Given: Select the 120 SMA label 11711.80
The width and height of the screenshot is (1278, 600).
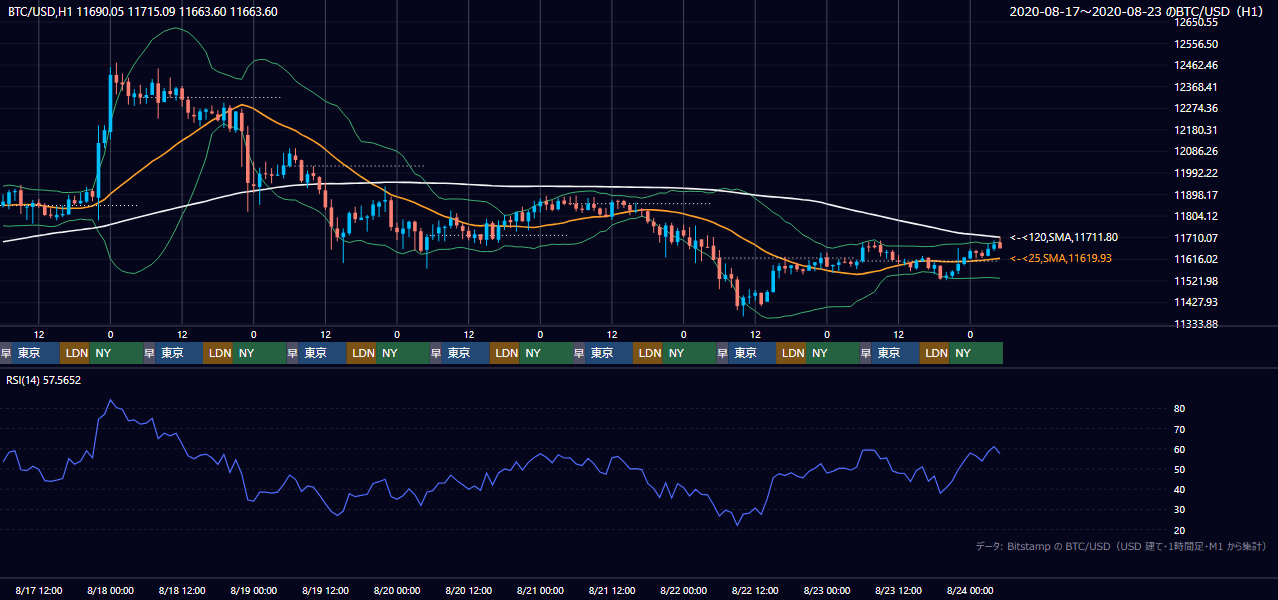Looking at the screenshot, I should [x=1064, y=238].
